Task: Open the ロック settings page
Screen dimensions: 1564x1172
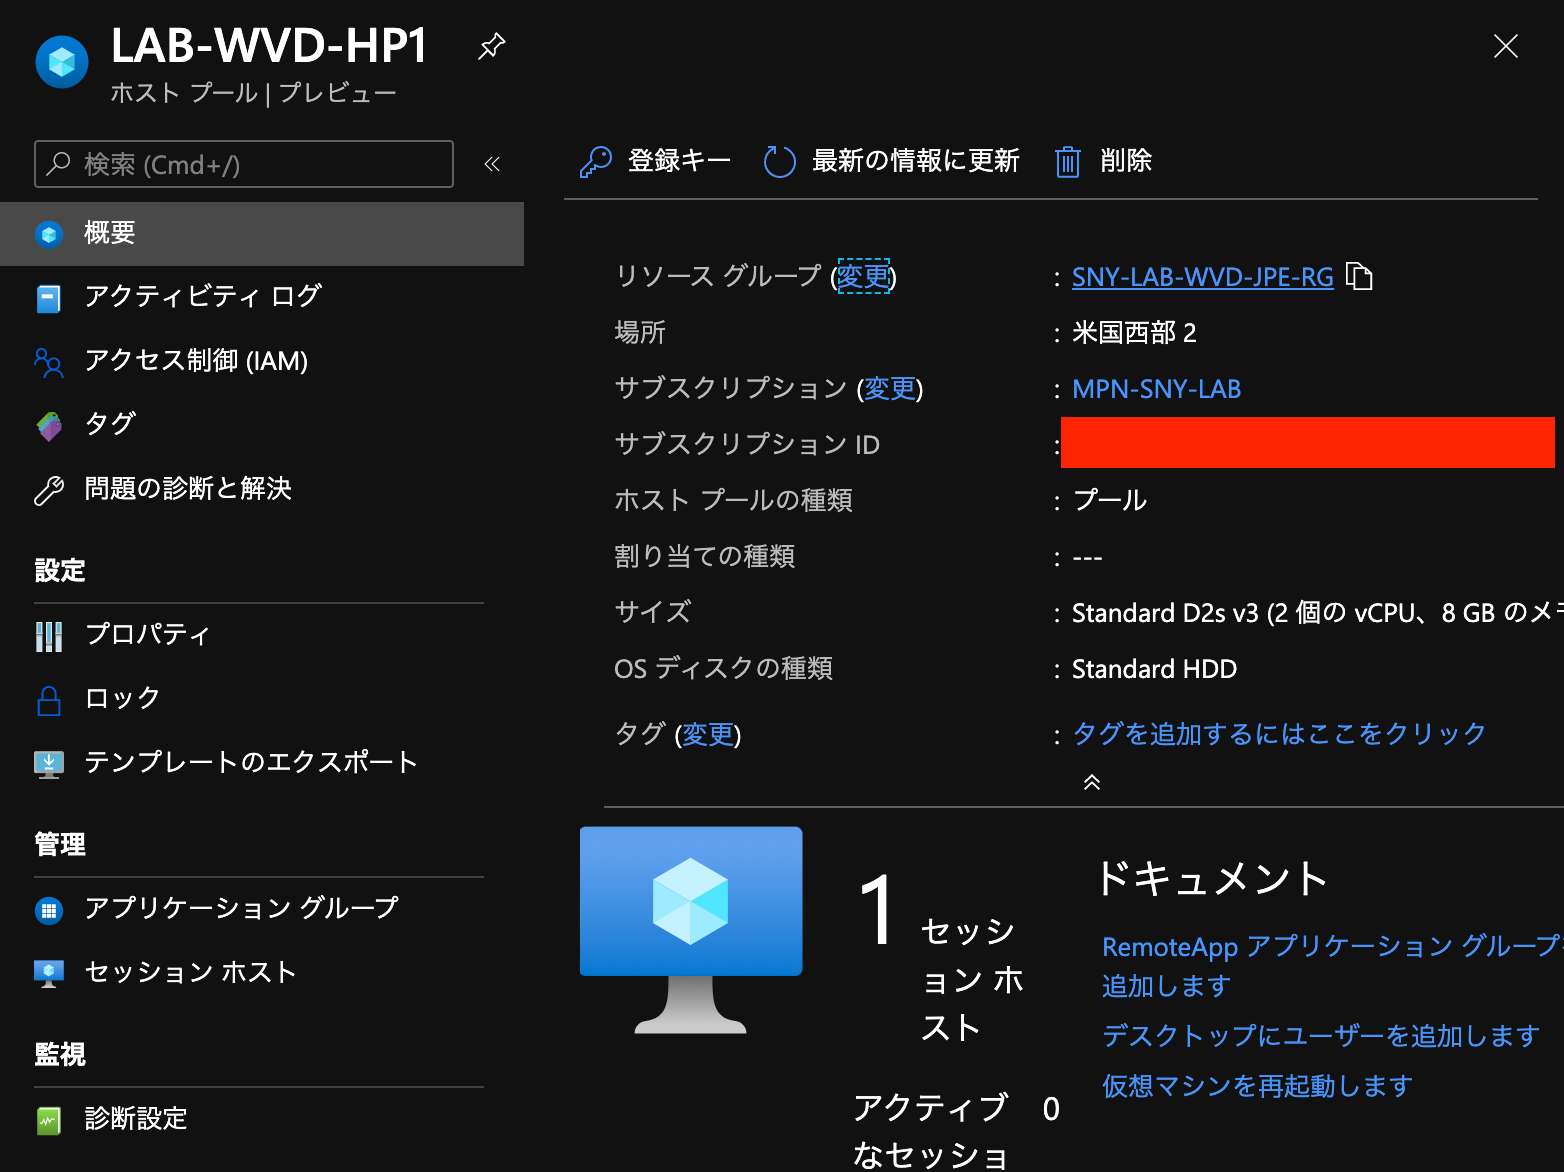Action: pos(121,698)
